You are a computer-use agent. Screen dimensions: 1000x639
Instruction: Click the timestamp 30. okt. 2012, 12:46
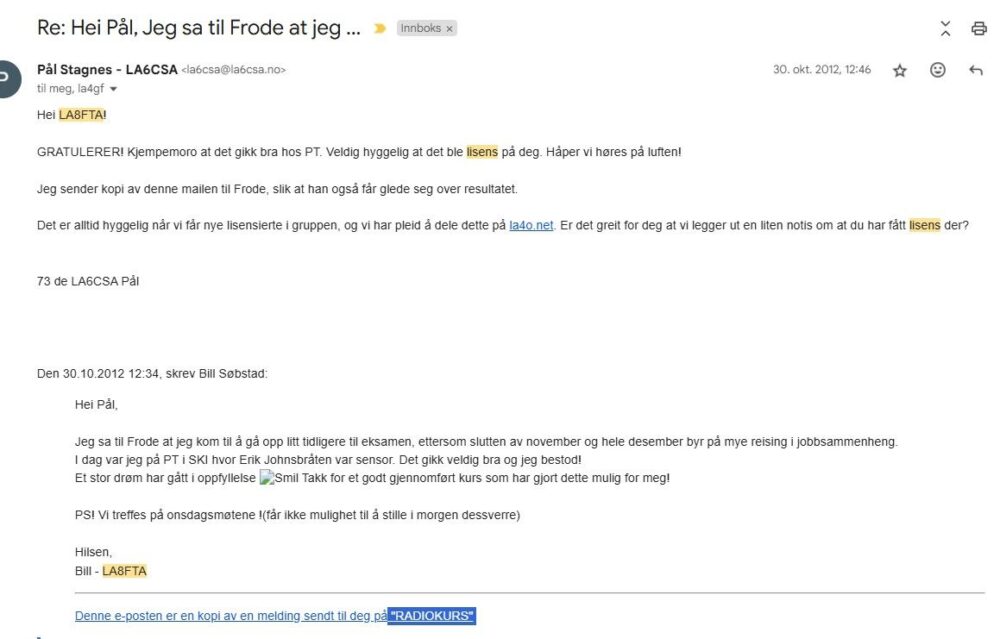[x=821, y=70]
